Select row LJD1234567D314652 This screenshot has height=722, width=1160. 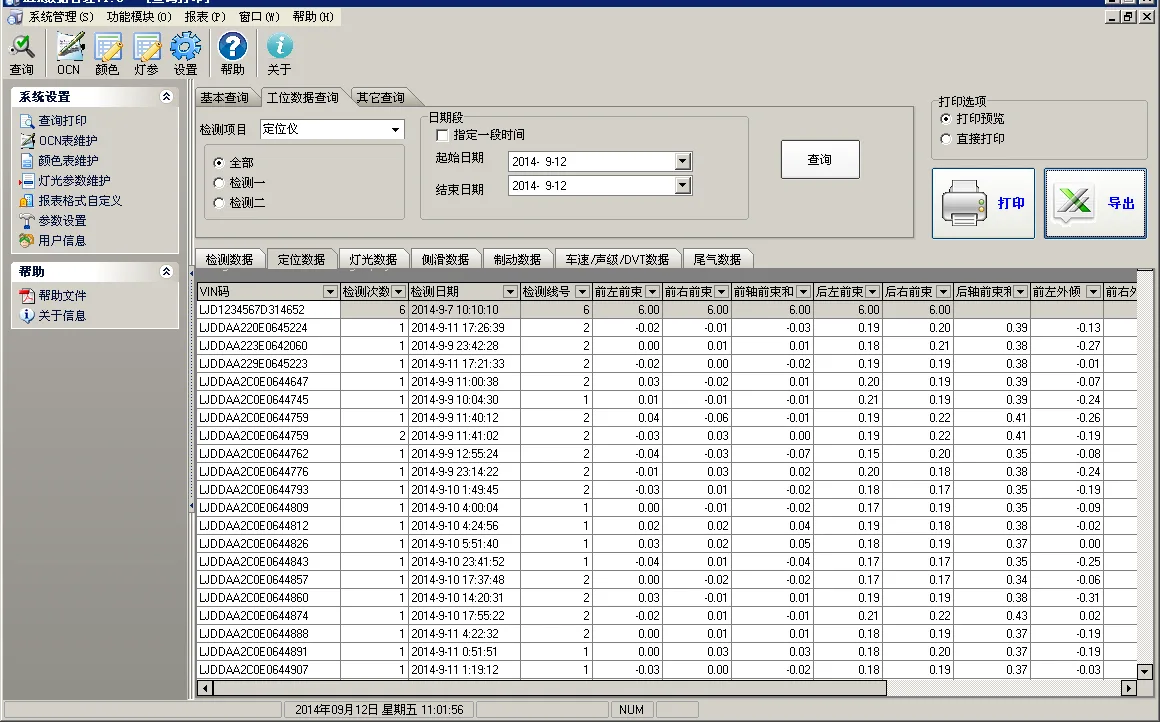coord(667,310)
